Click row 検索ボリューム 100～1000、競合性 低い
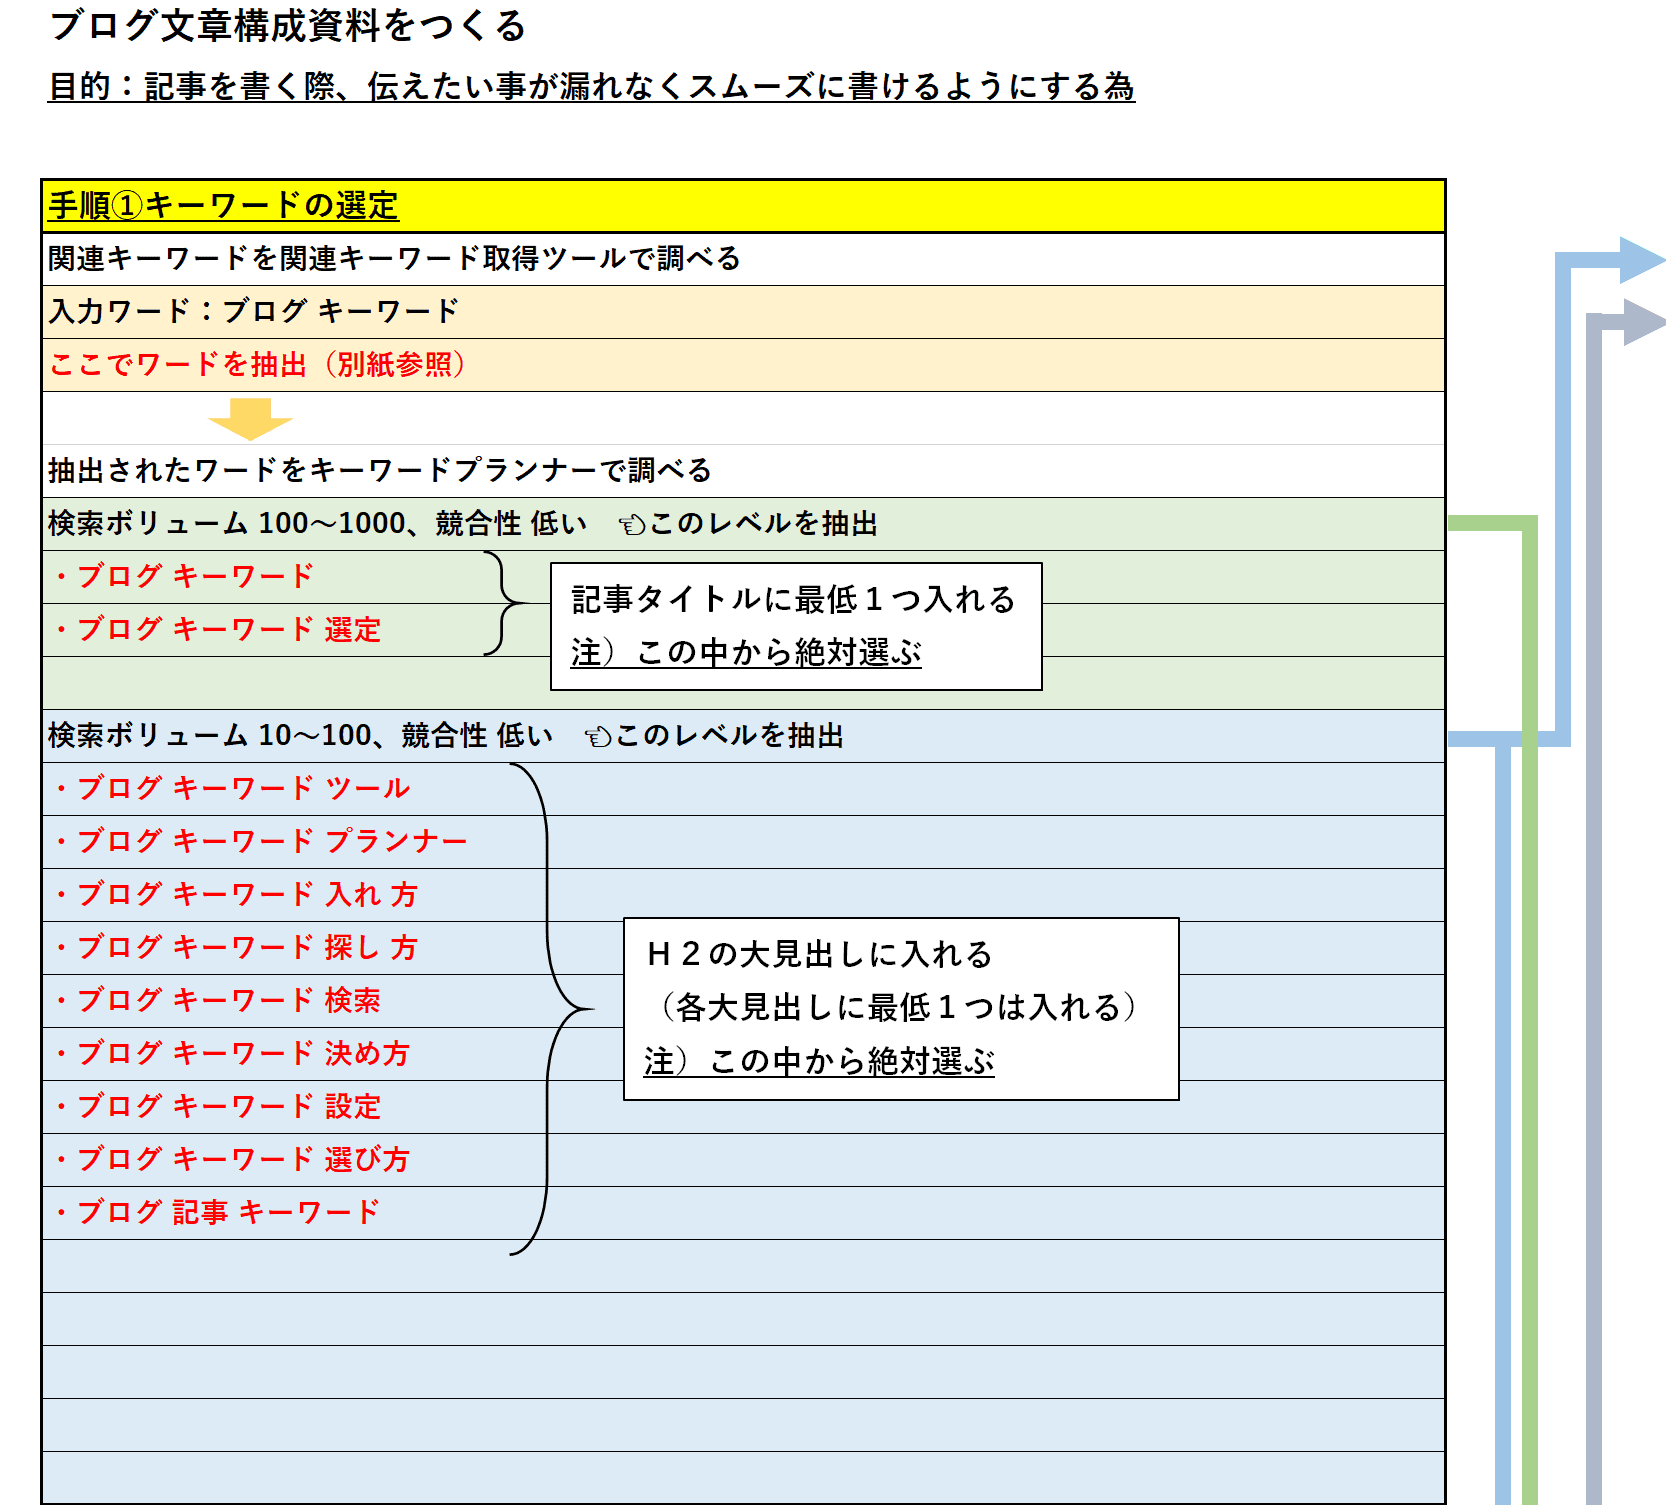This screenshot has width=1673, height=1509. (743, 524)
